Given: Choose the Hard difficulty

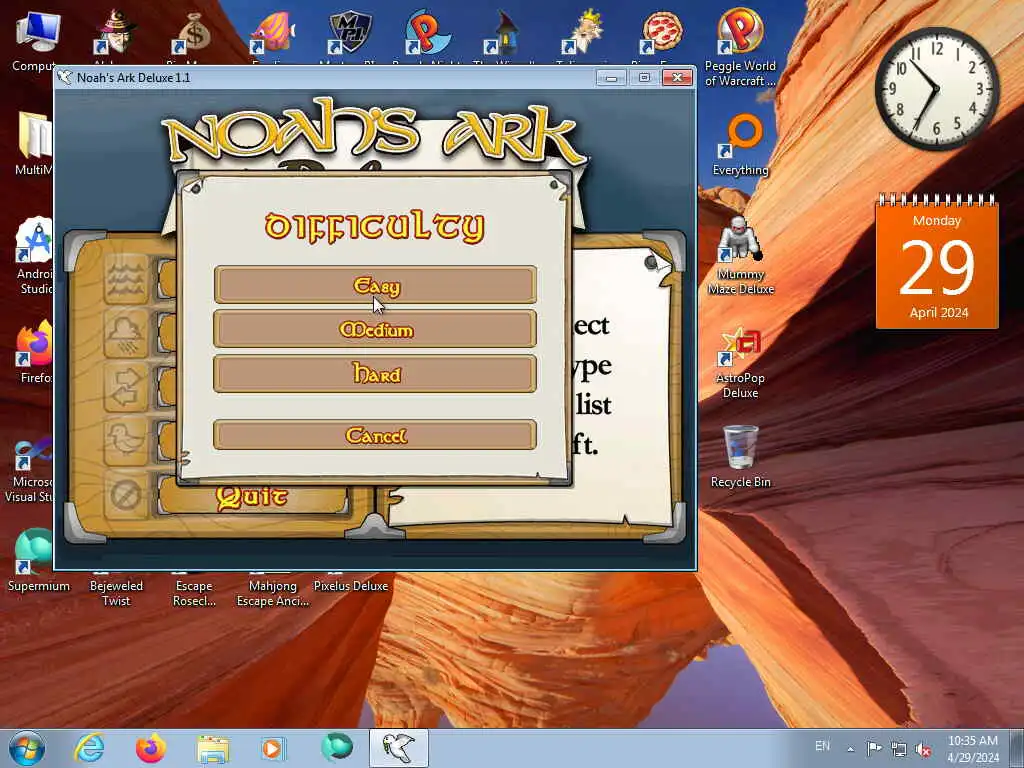Looking at the screenshot, I should pyautogui.click(x=376, y=374).
